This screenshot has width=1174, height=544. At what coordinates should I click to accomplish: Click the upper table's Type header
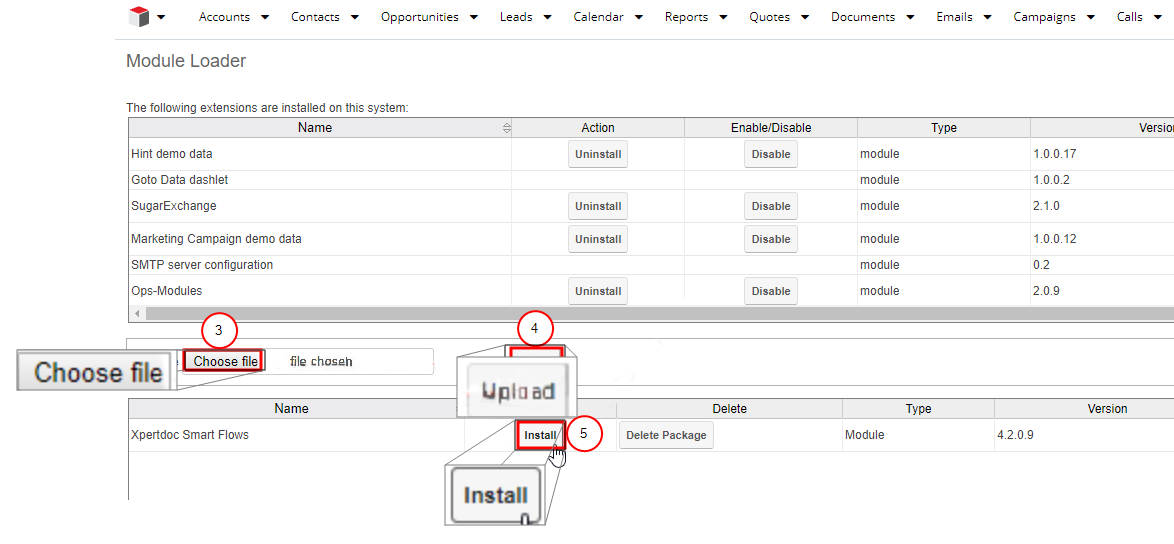(943, 128)
